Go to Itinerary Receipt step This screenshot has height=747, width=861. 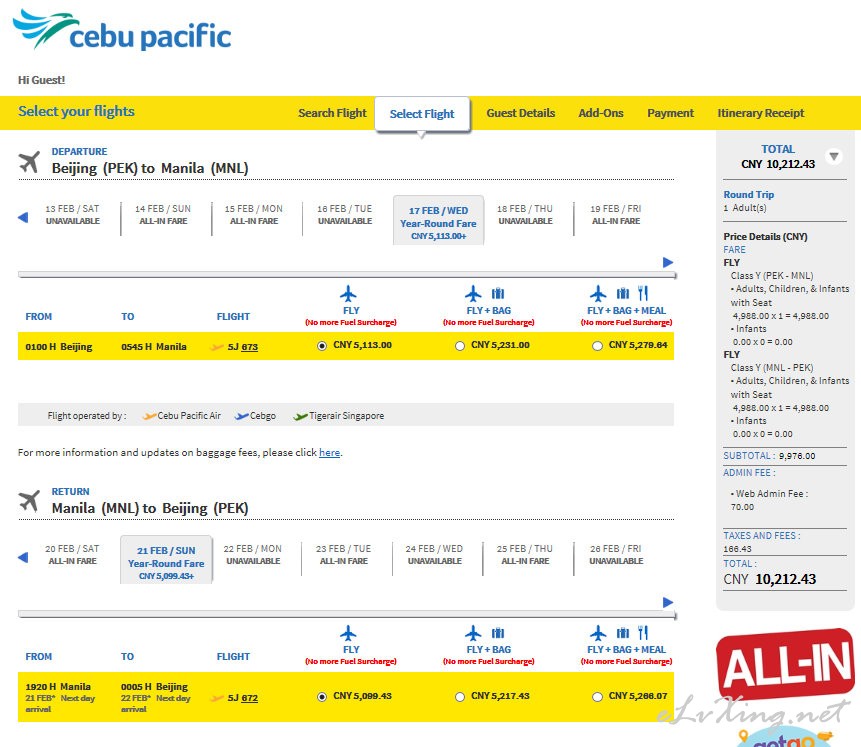761,113
